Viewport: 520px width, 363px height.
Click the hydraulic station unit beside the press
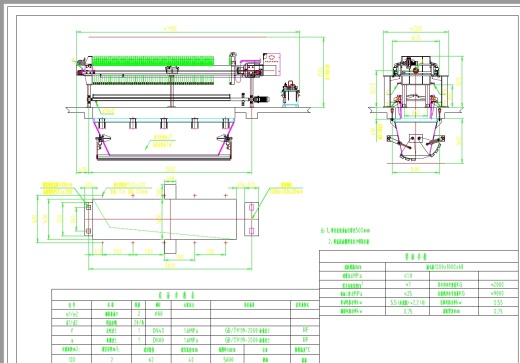pyautogui.click(x=290, y=94)
